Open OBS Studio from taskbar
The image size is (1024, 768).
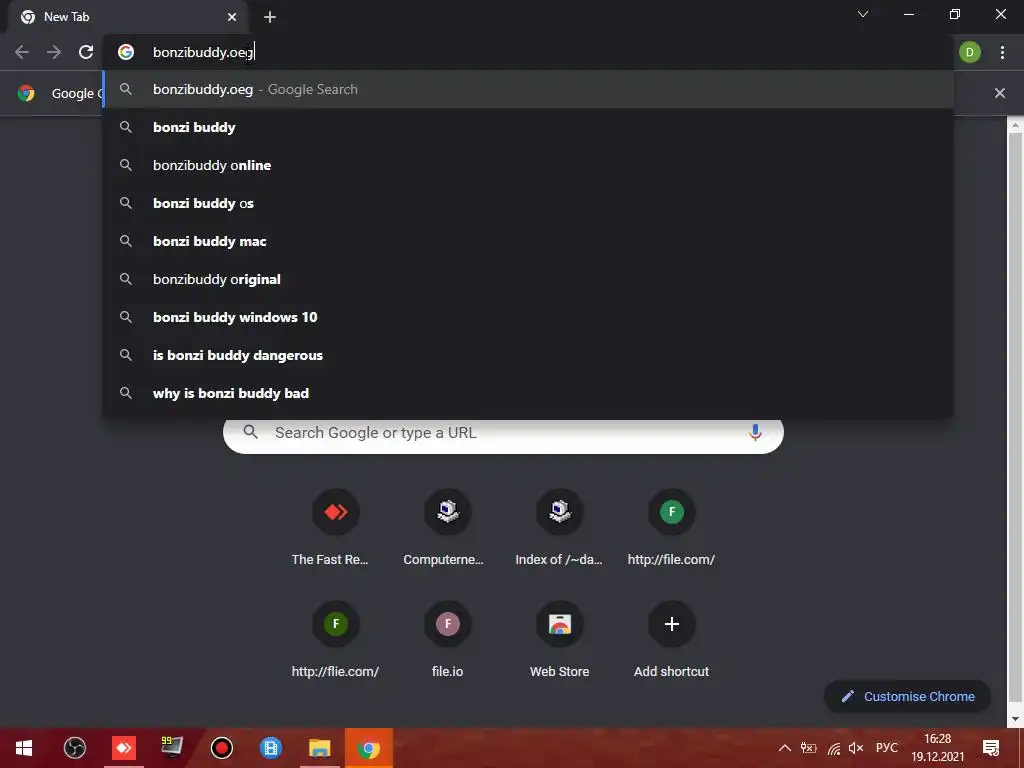pyautogui.click(x=74, y=748)
